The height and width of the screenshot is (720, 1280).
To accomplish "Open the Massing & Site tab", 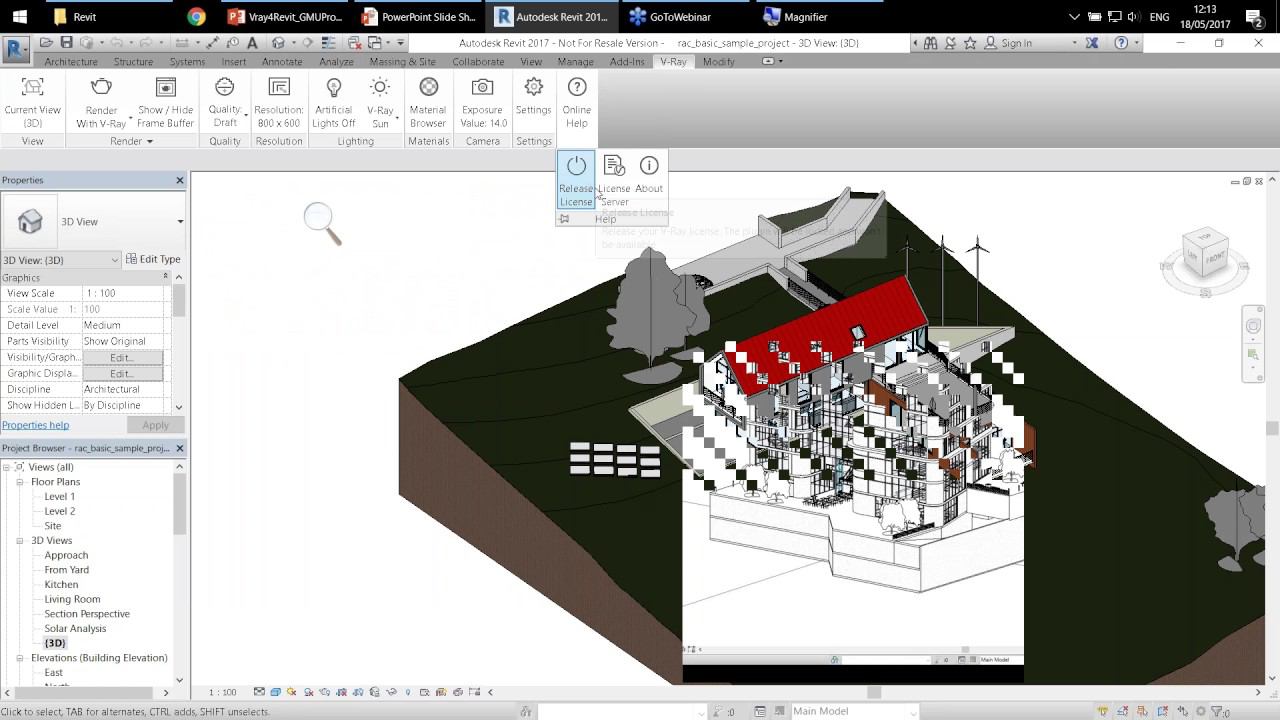I will click(x=402, y=62).
